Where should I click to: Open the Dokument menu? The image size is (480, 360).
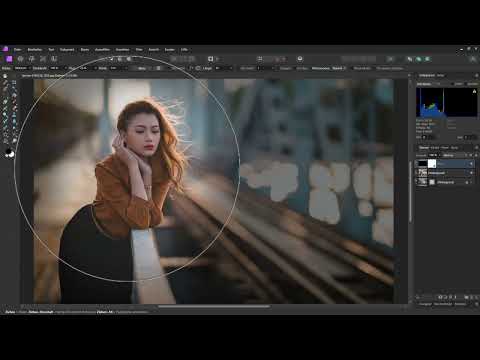[67, 49]
